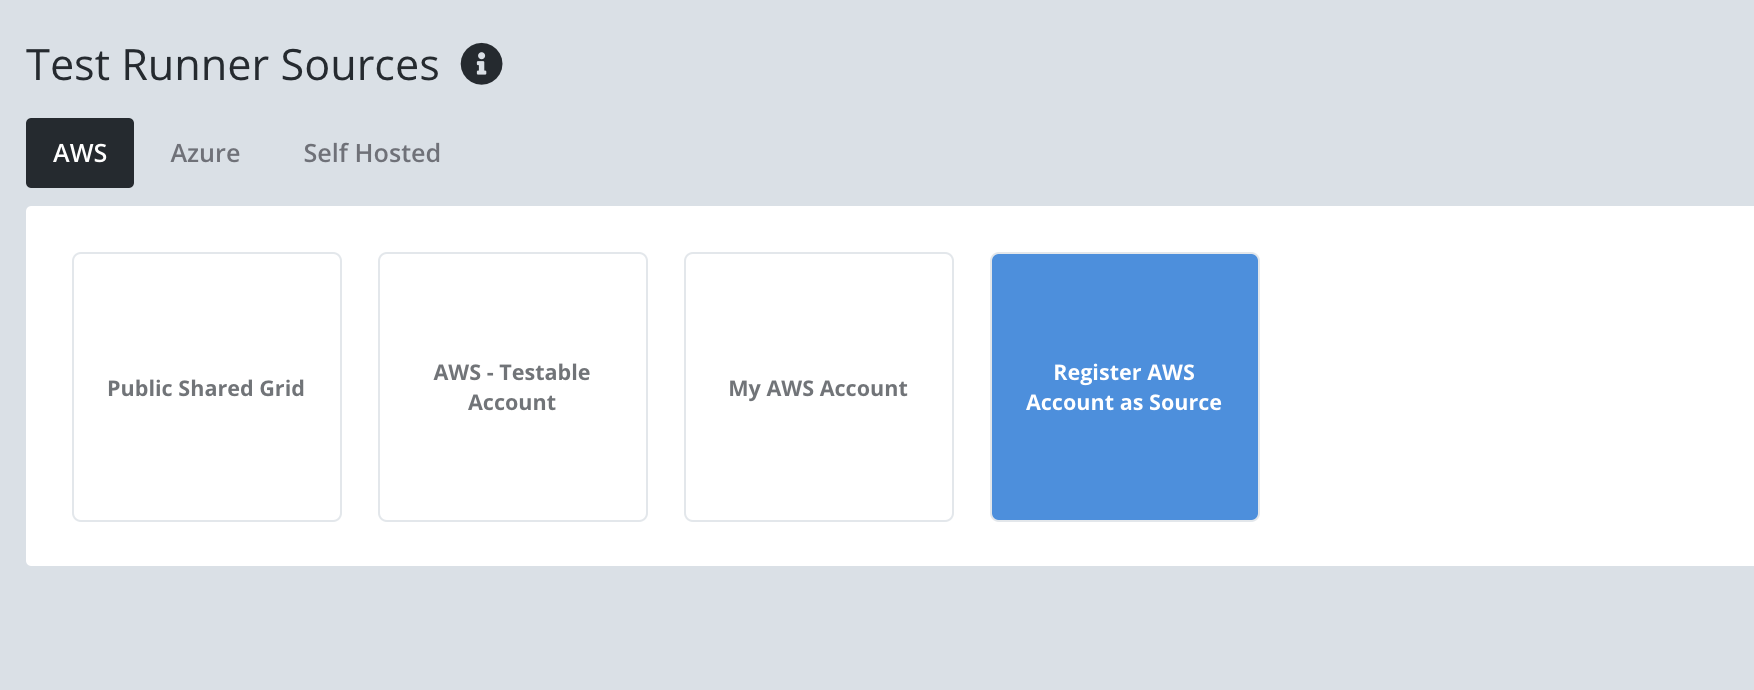
Task: Select the My AWS Account card
Action: click(819, 387)
